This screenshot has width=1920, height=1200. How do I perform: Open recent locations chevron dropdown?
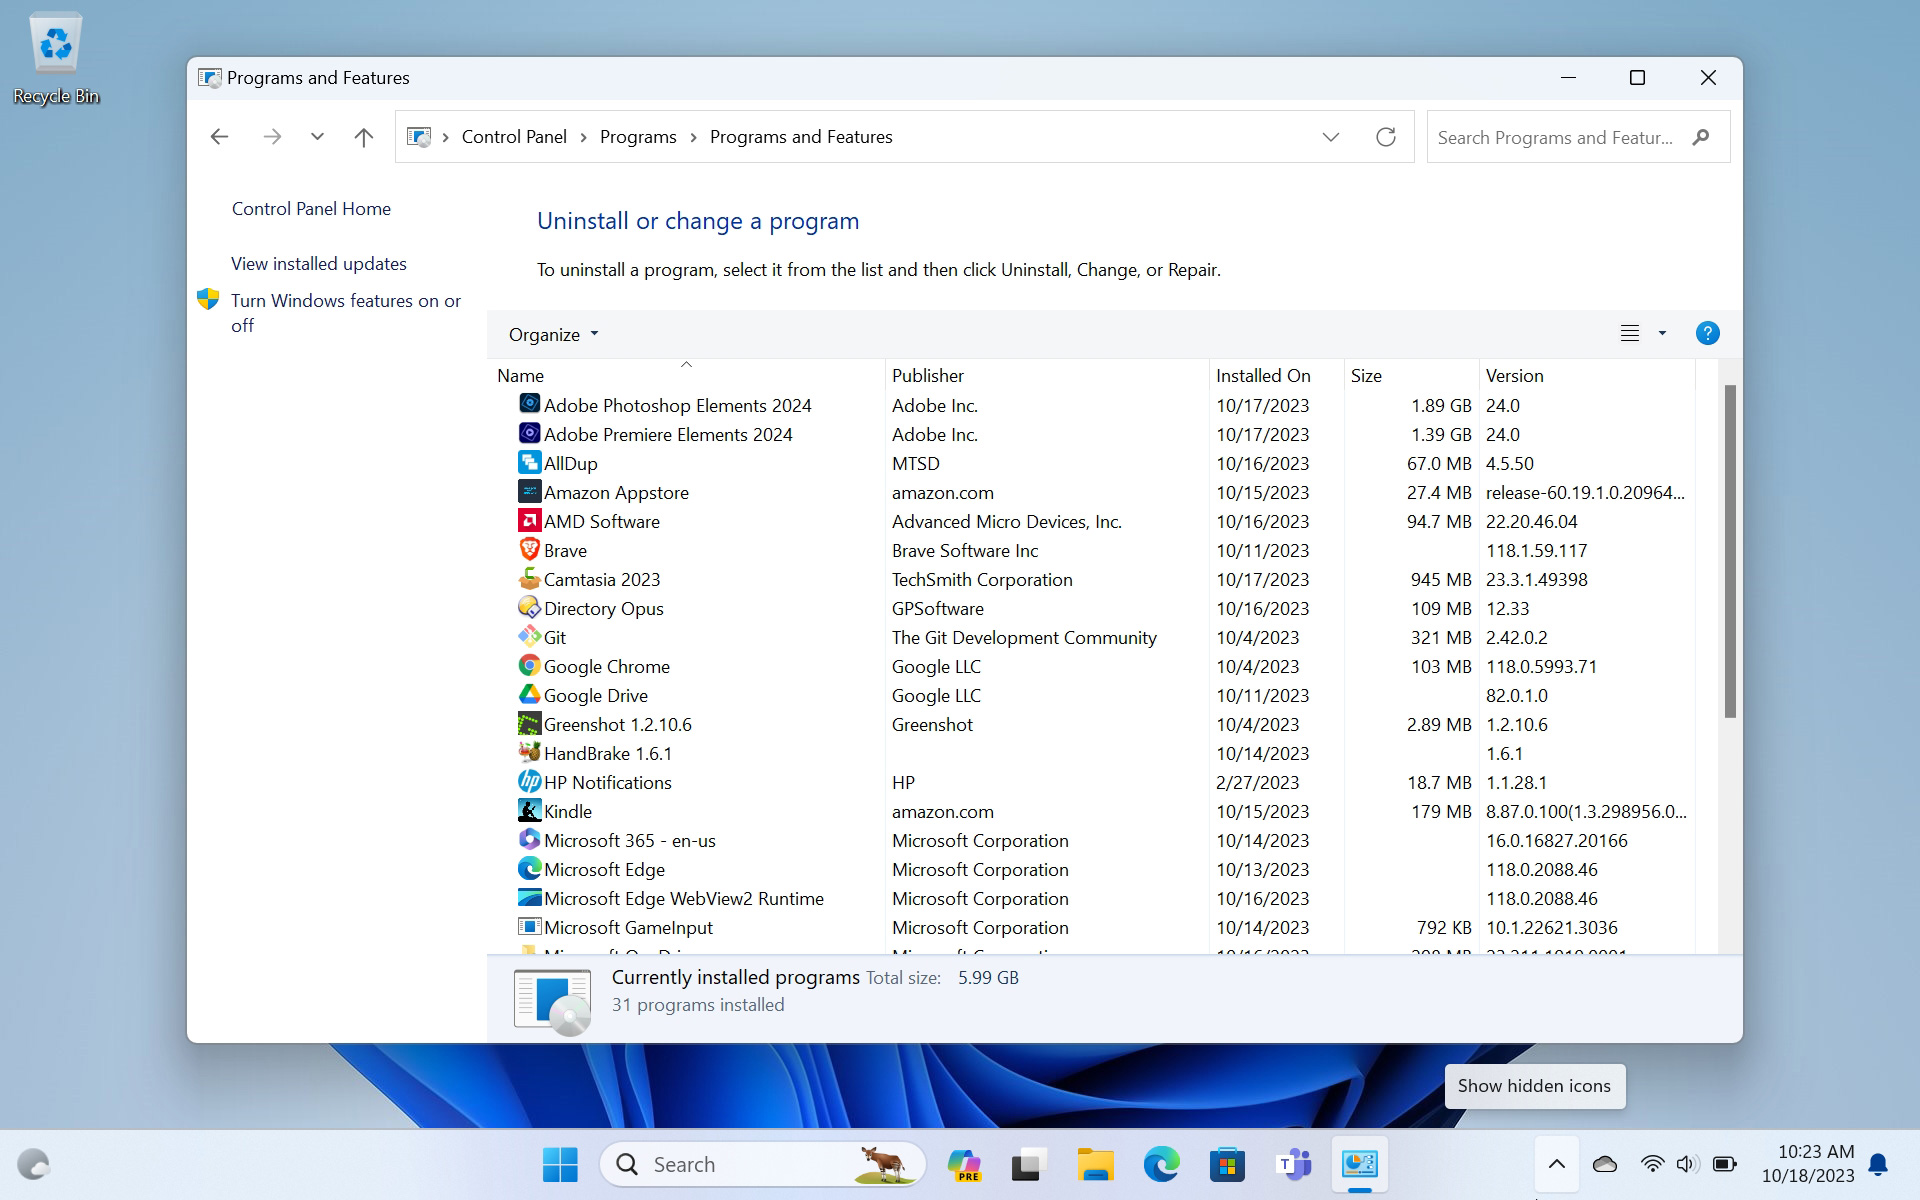click(x=317, y=137)
